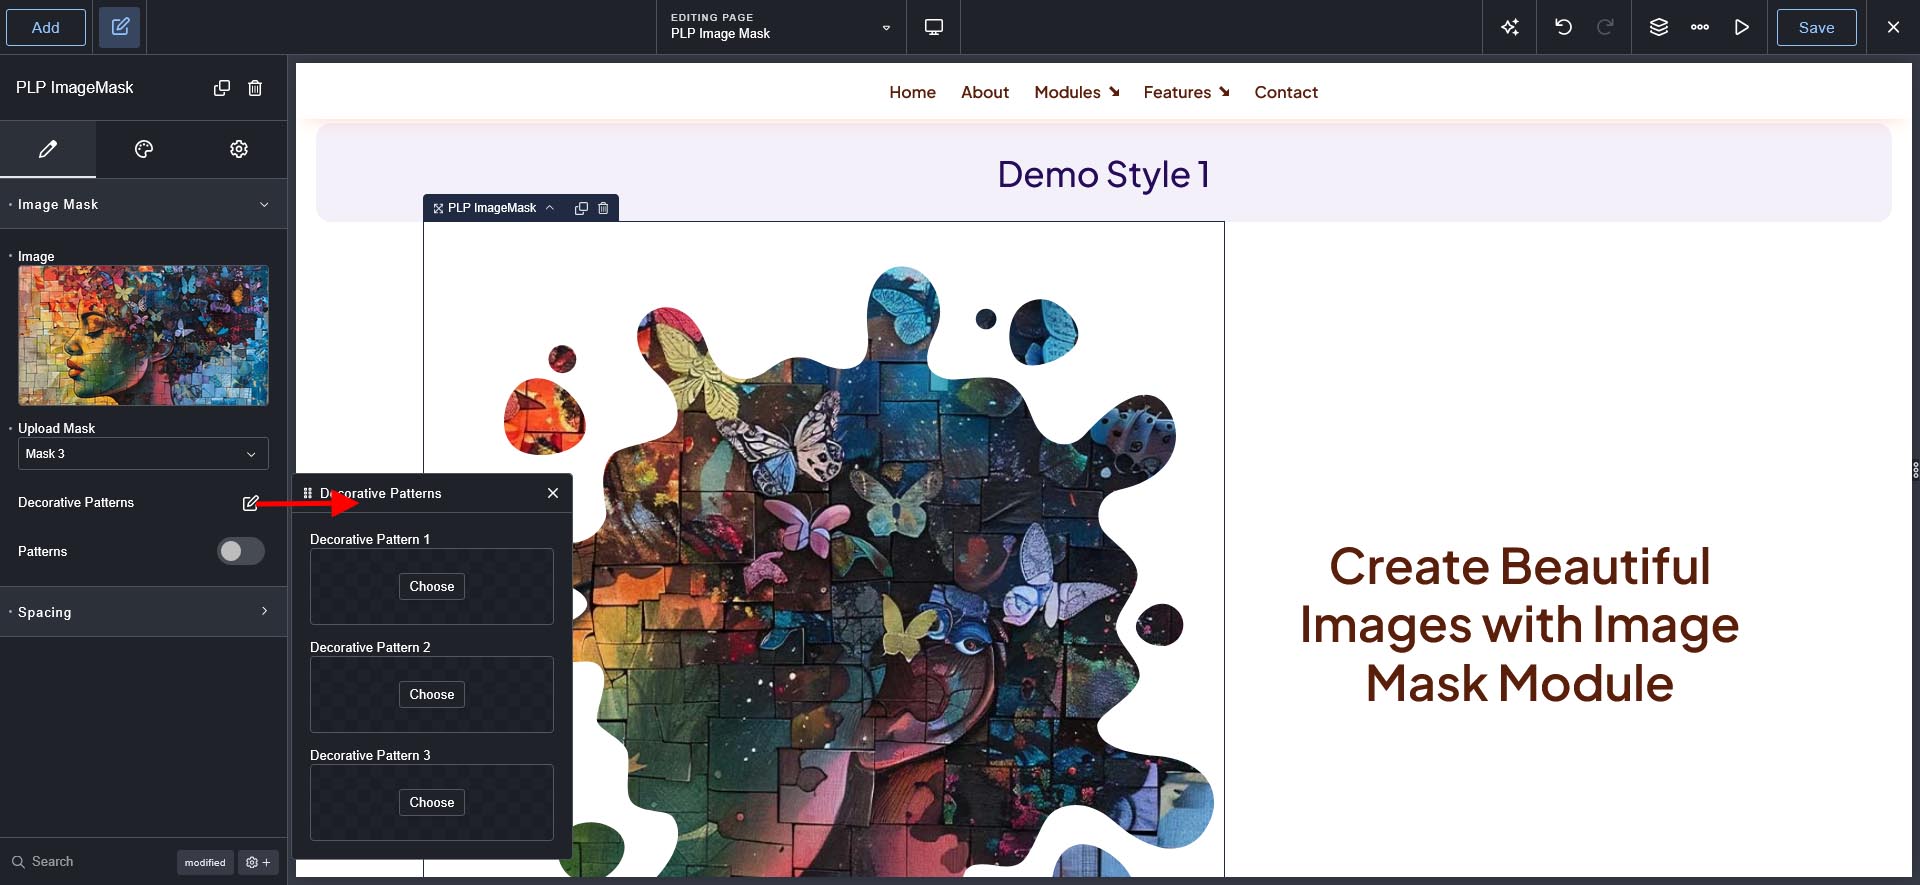Image resolution: width=1920 pixels, height=885 pixels.
Task: Undo the last change
Action: (1563, 27)
